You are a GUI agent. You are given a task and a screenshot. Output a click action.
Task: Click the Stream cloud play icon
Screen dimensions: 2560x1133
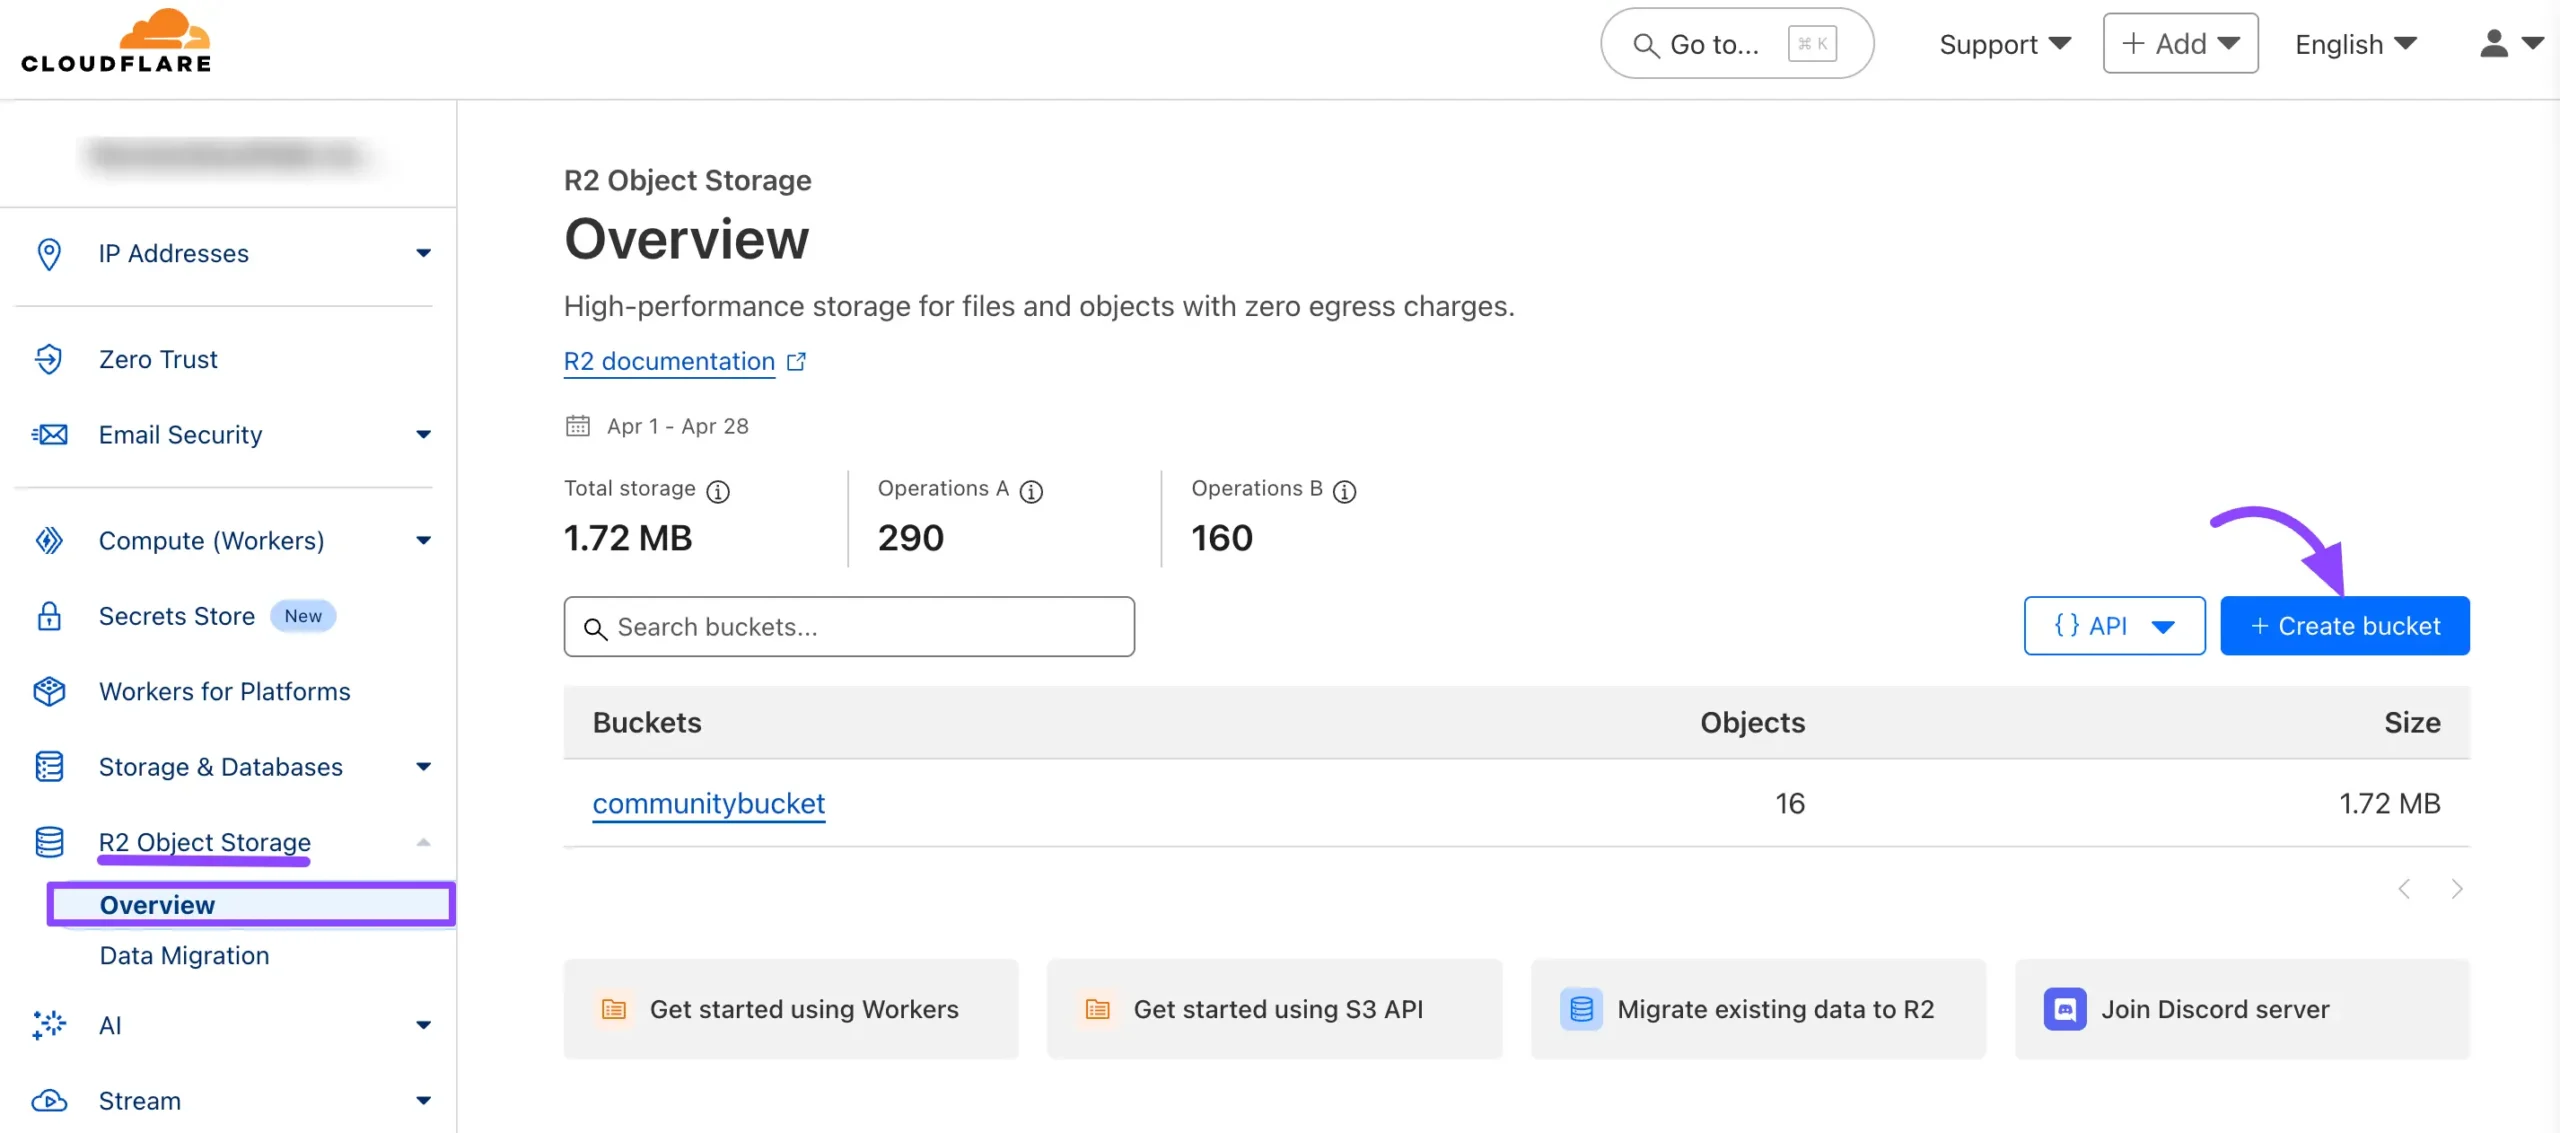coord(49,1101)
